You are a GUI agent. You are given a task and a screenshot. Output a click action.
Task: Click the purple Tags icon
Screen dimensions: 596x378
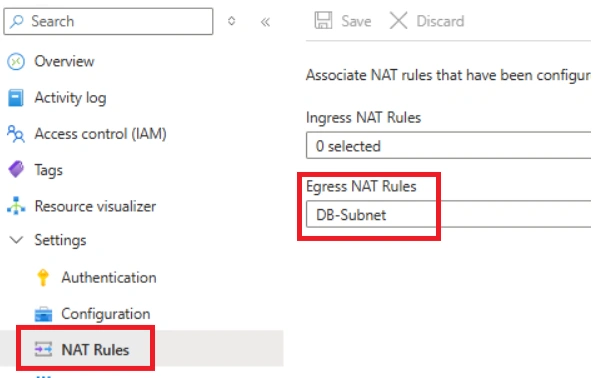click(16, 169)
